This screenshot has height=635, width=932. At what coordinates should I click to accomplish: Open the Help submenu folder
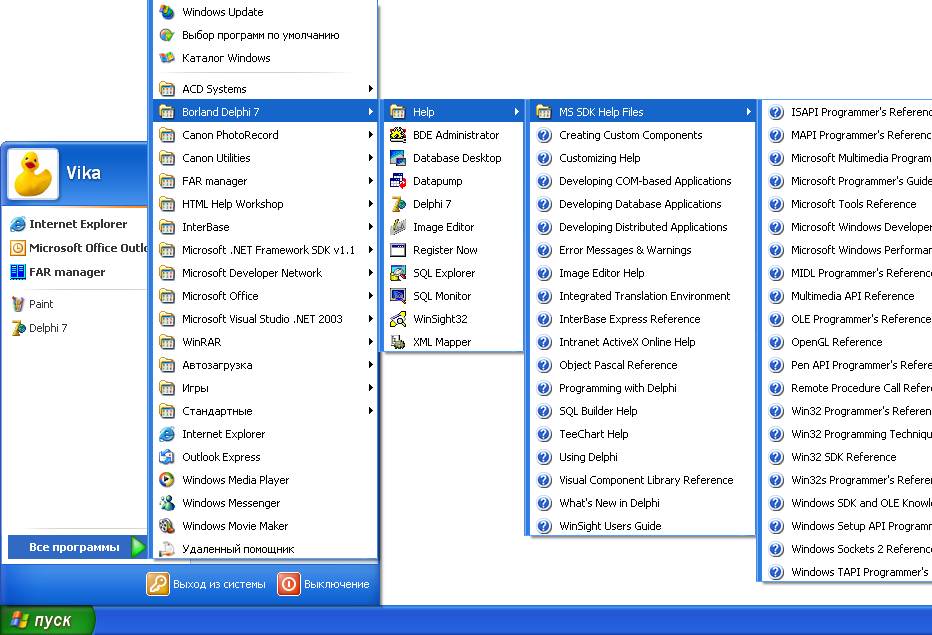coord(454,112)
